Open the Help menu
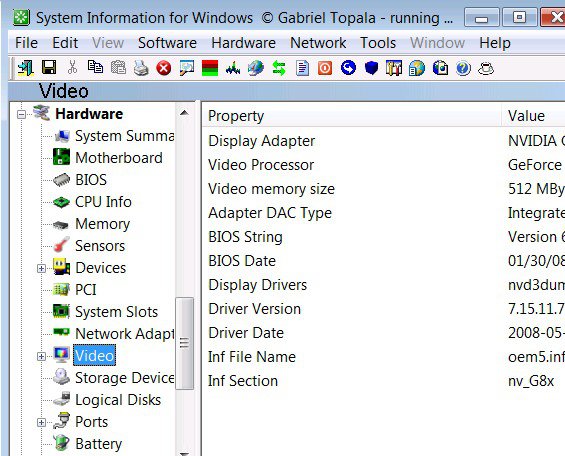The width and height of the screenshot is (565, 456). pos(494,43)
